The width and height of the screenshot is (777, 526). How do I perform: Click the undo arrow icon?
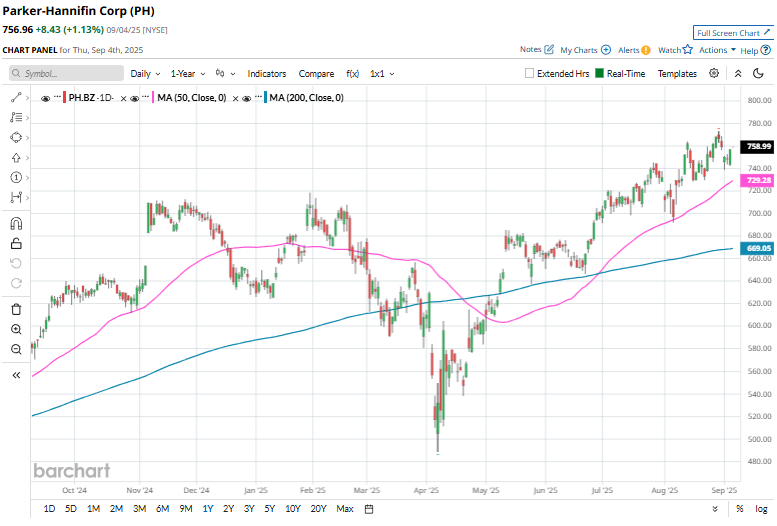click(x=16, y=263)
